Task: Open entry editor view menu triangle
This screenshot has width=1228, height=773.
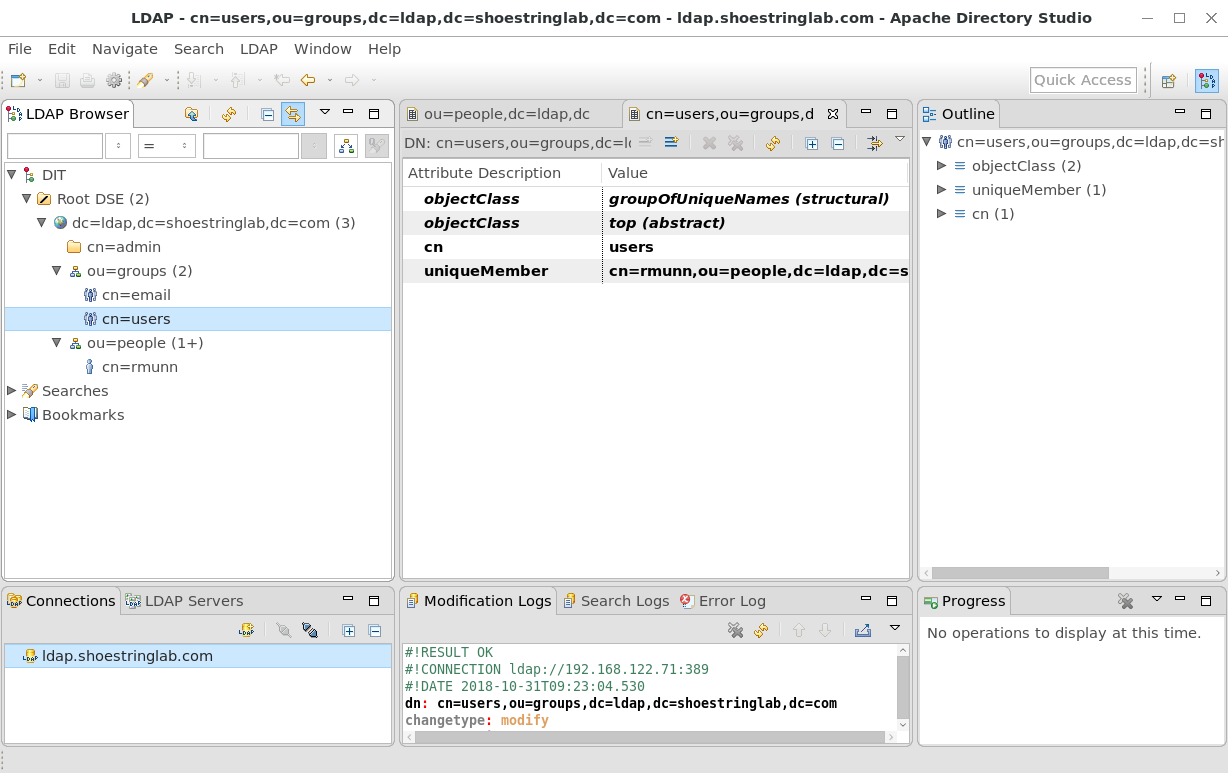Action: (899, 140)
